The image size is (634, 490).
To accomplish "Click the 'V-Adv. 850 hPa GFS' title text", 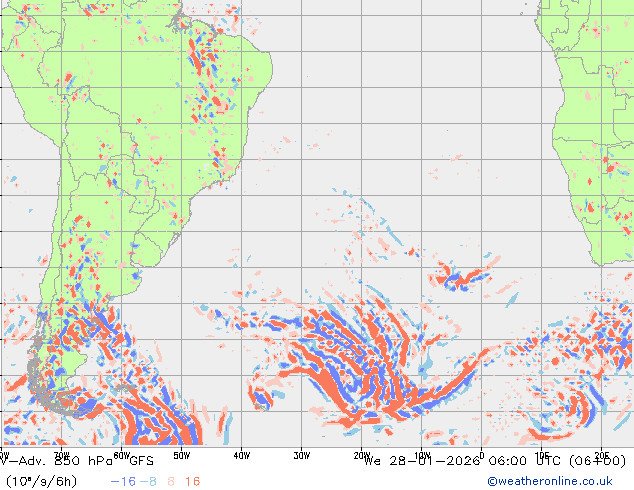I will (x=77, y=461).
